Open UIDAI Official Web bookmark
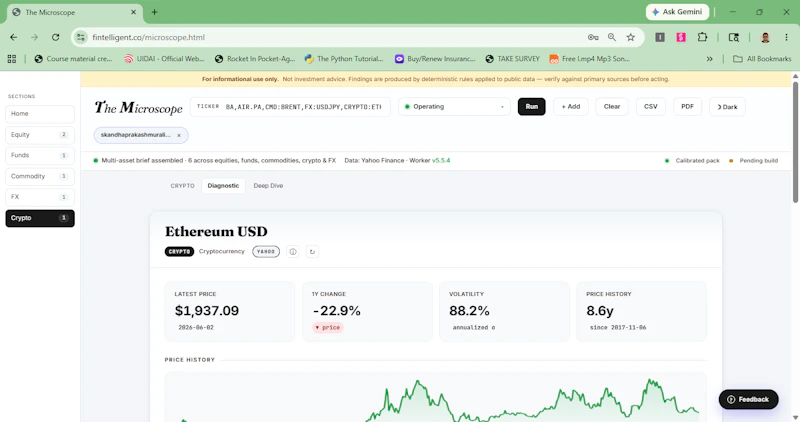Image resolution: width=800 pixels, height=422 pixels. (164, 59)
